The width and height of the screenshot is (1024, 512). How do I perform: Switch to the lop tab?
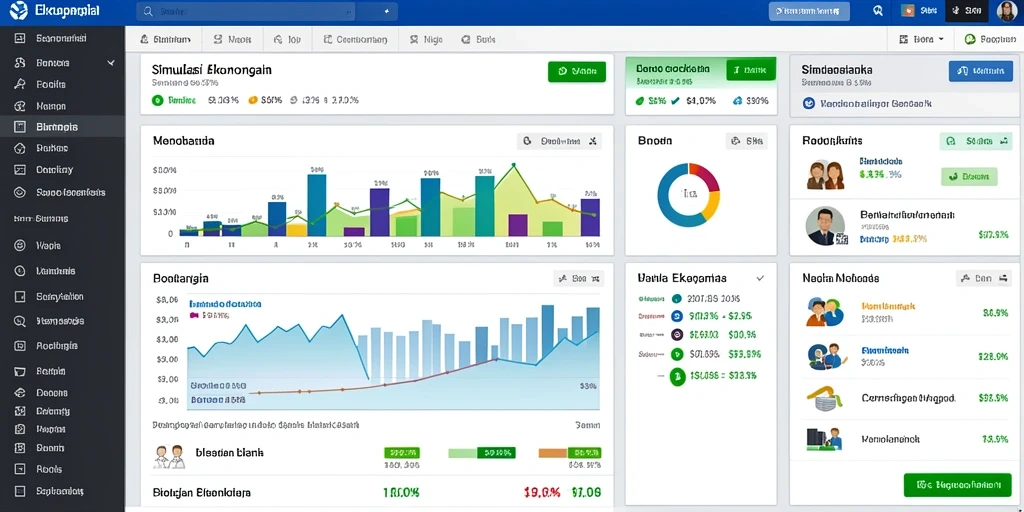click(287, 39)
